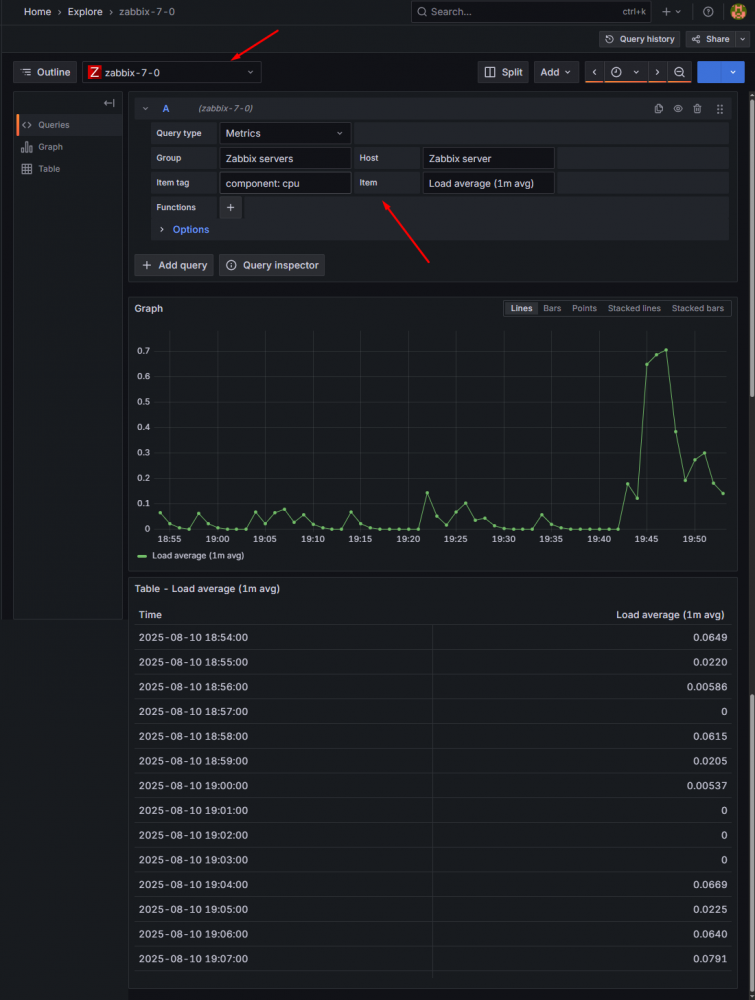Open Query history
755x1000 pixels.
point(640,39)
